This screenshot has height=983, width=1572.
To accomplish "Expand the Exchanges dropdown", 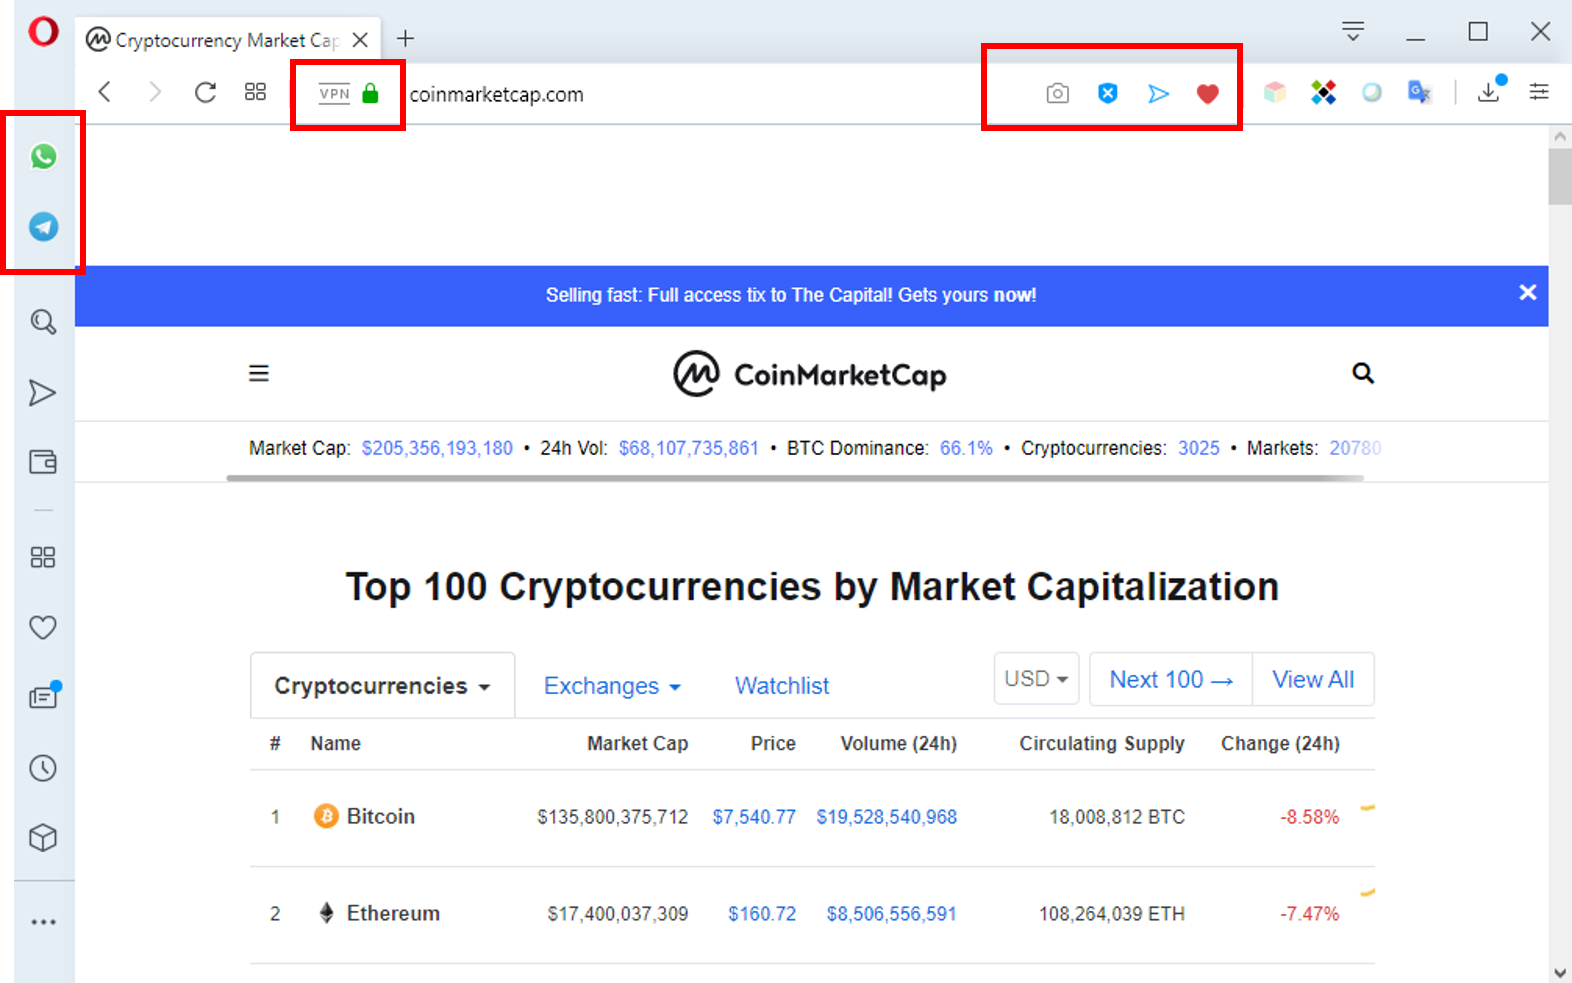I will click(x=612, y=686).
